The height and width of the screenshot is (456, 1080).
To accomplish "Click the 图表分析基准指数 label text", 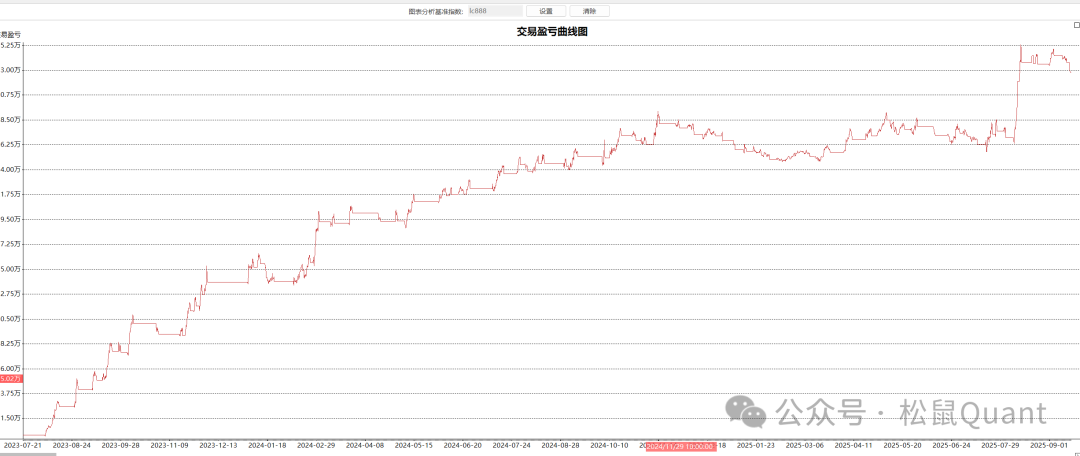I will pos(436,11).
